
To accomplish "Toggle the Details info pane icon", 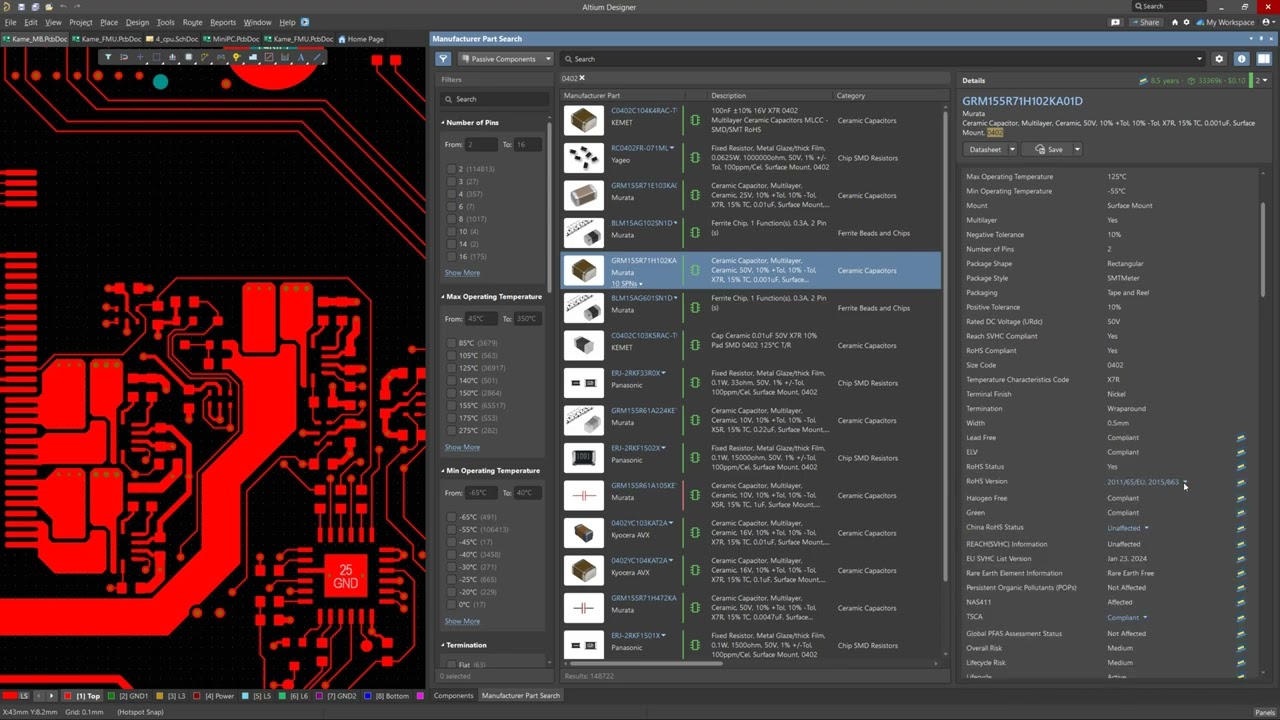I will pos(1241,59).
